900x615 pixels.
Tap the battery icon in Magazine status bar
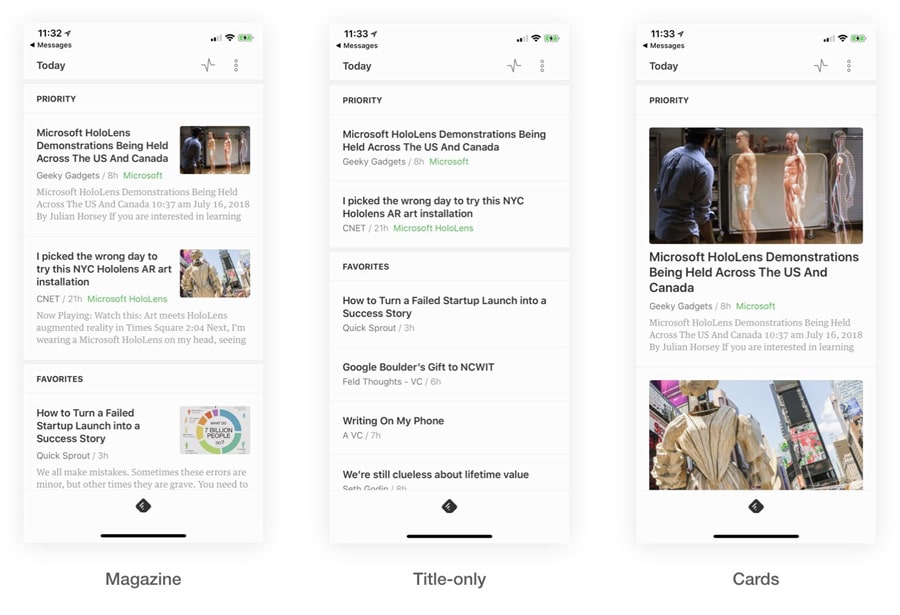tap(246, 38)
